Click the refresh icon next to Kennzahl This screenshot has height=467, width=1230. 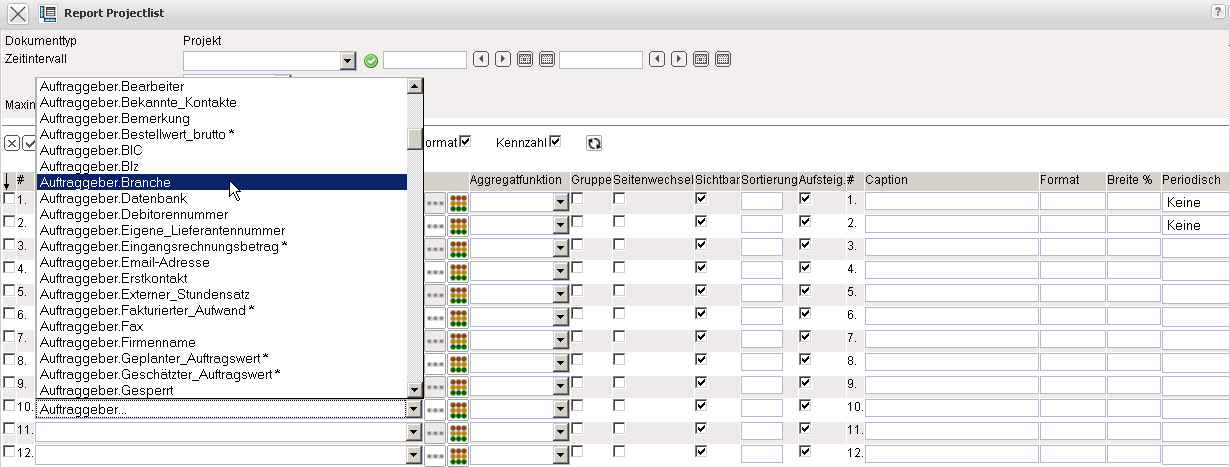[594, 143]
